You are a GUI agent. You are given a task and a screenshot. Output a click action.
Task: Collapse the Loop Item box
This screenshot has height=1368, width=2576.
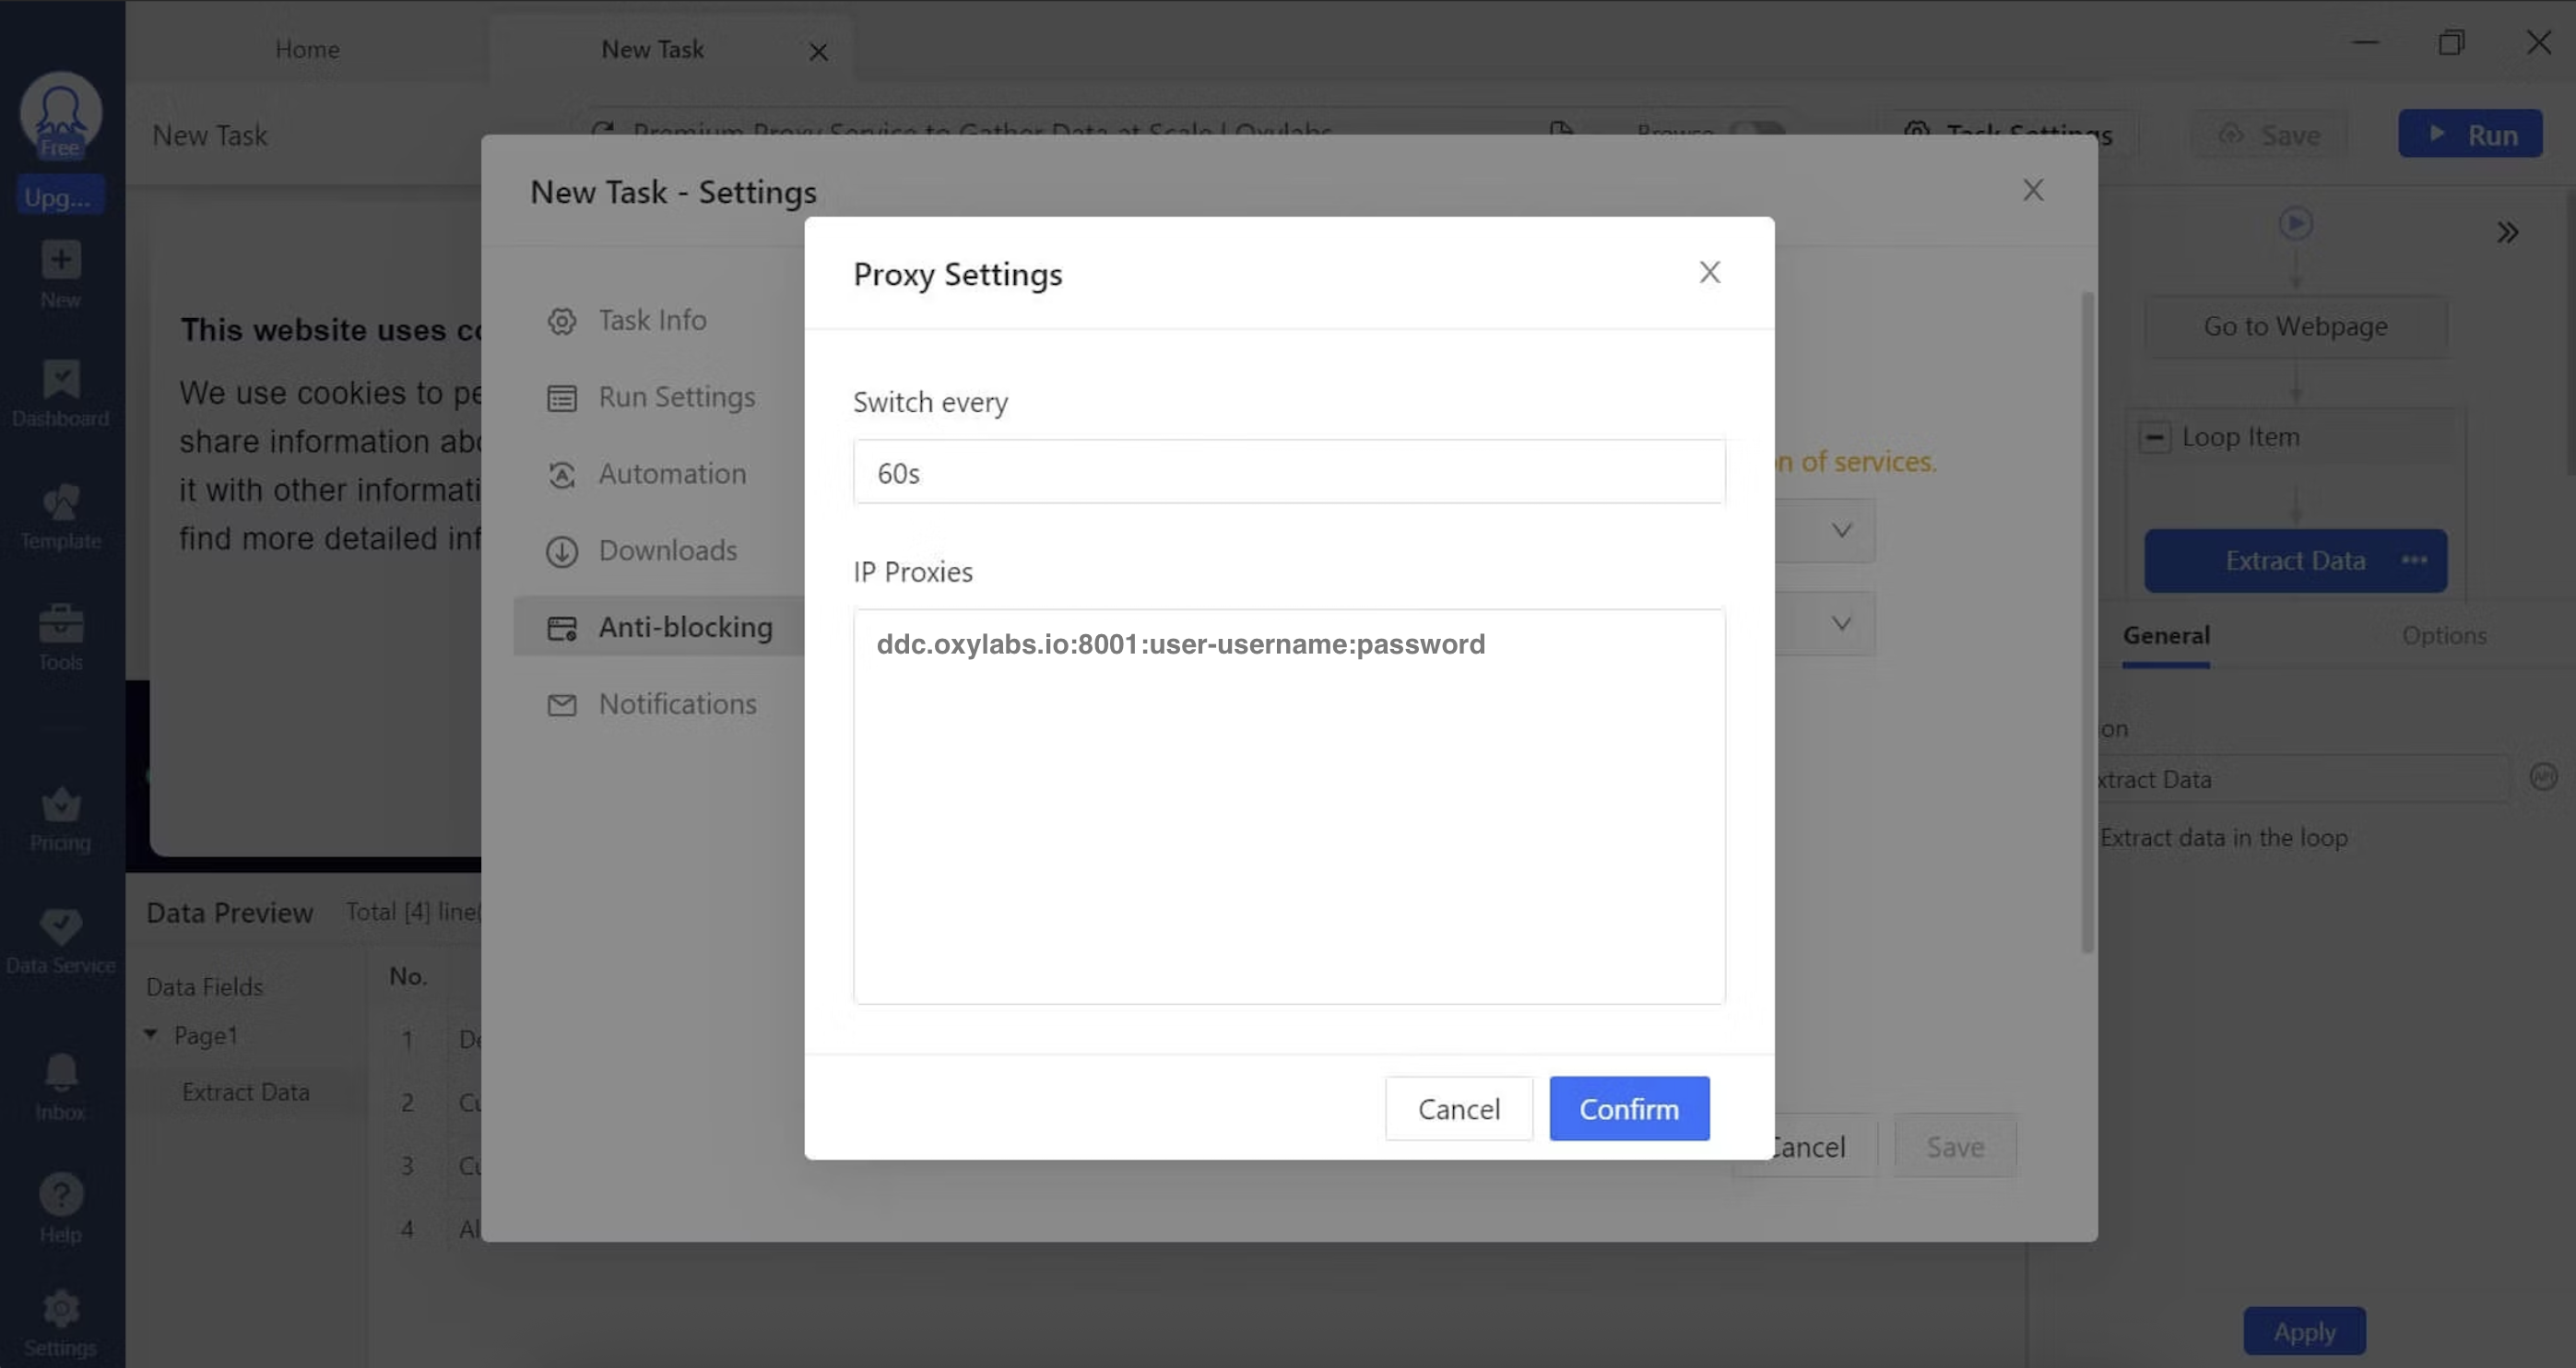(x=2154, y=437)
